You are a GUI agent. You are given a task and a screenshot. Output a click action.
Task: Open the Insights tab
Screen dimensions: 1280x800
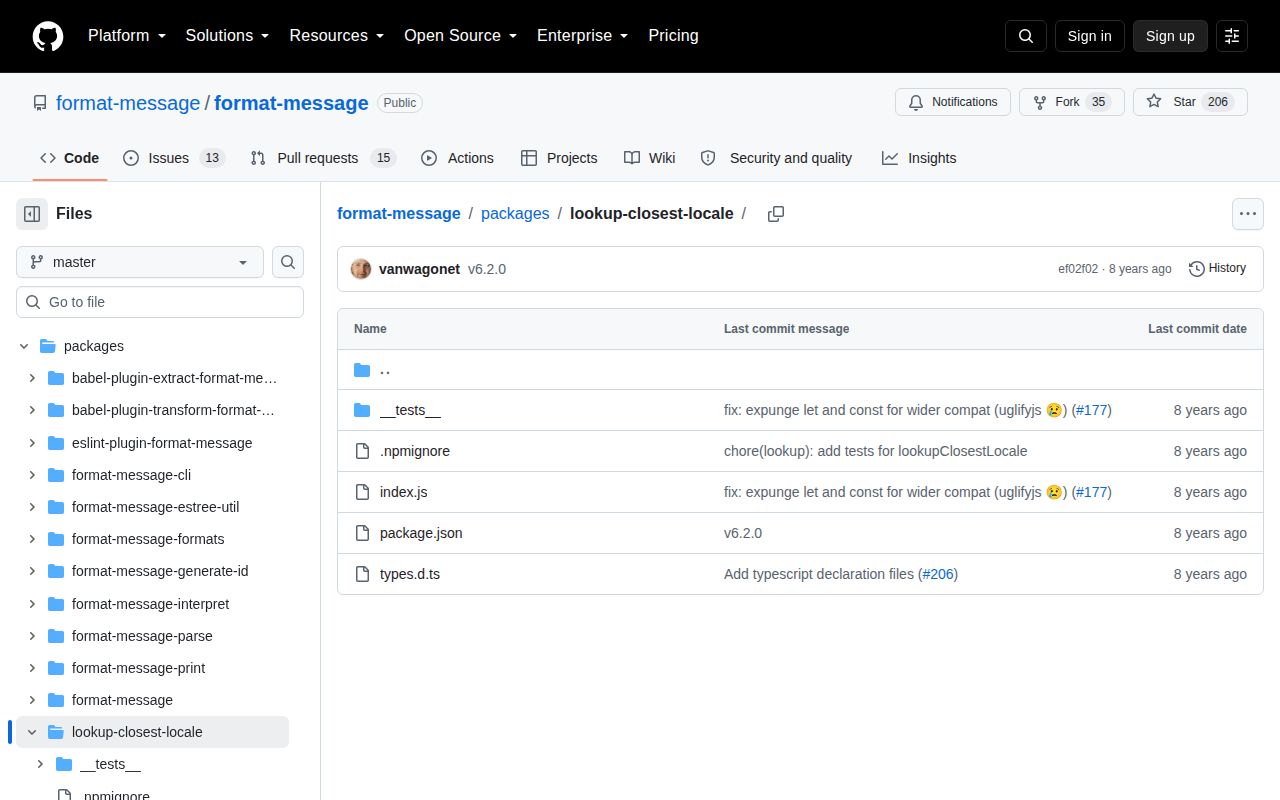(x=919, y=158)
